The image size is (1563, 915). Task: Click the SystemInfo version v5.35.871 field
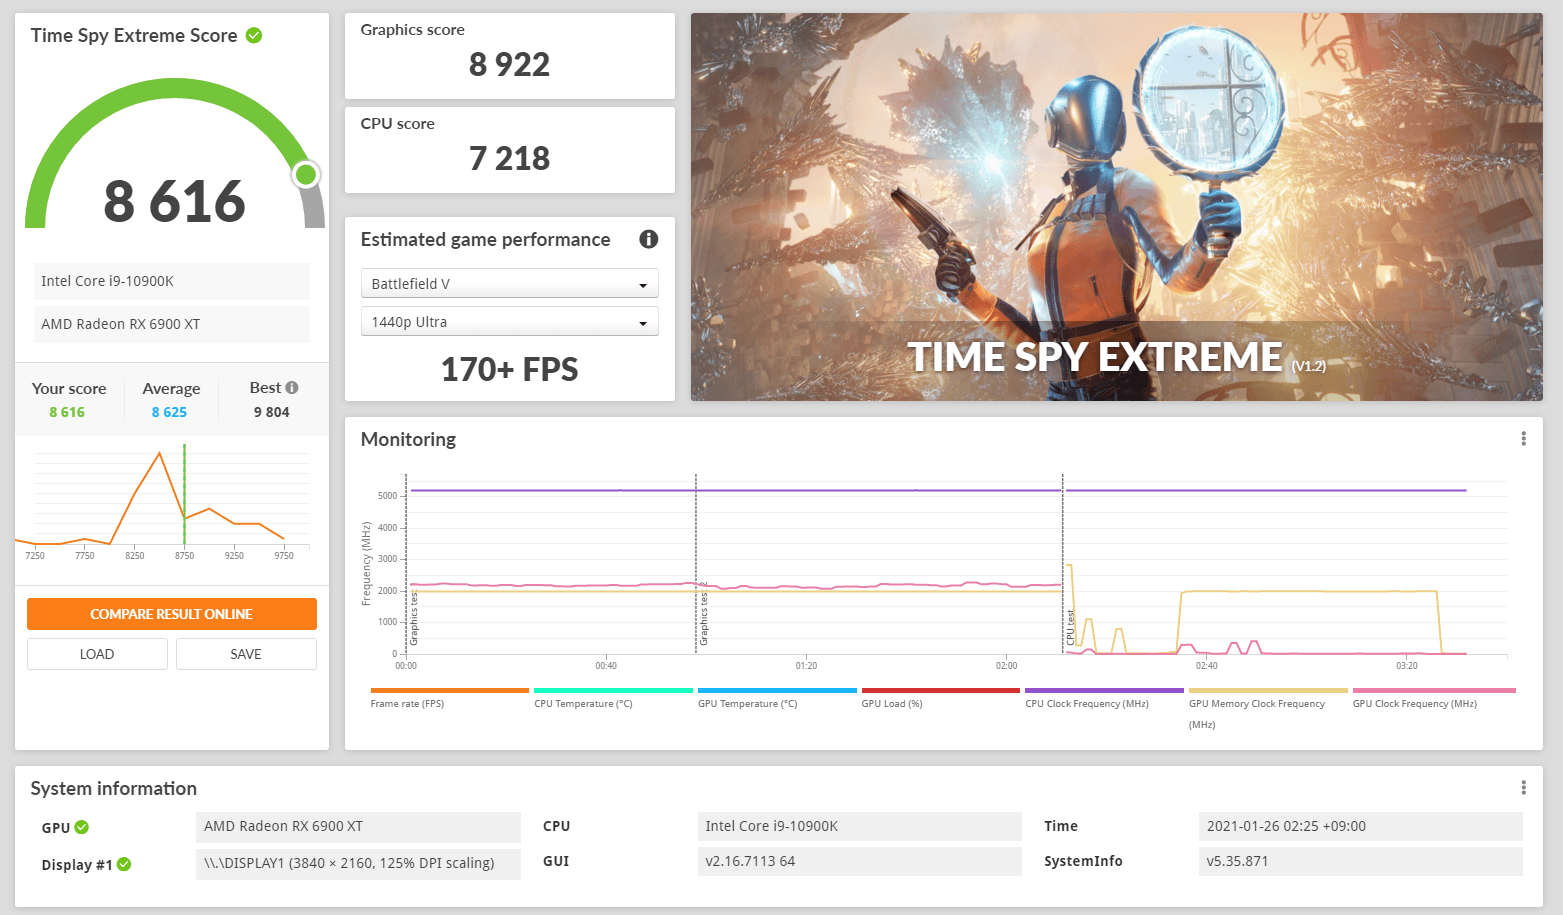[1360, 861]
